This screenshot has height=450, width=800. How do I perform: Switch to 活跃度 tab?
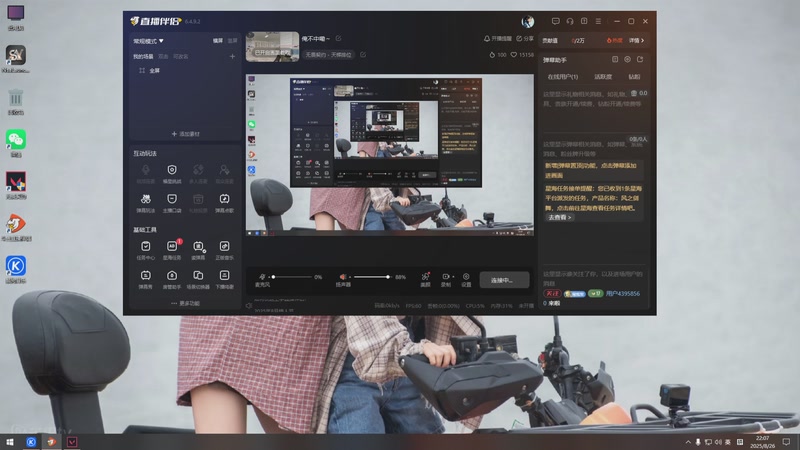[x=603, y=77]
